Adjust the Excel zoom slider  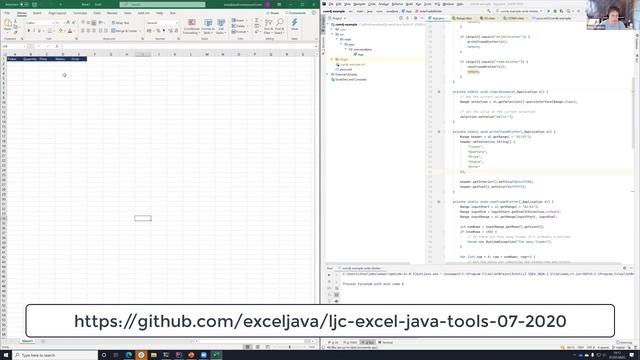click(x=290, y=347)
